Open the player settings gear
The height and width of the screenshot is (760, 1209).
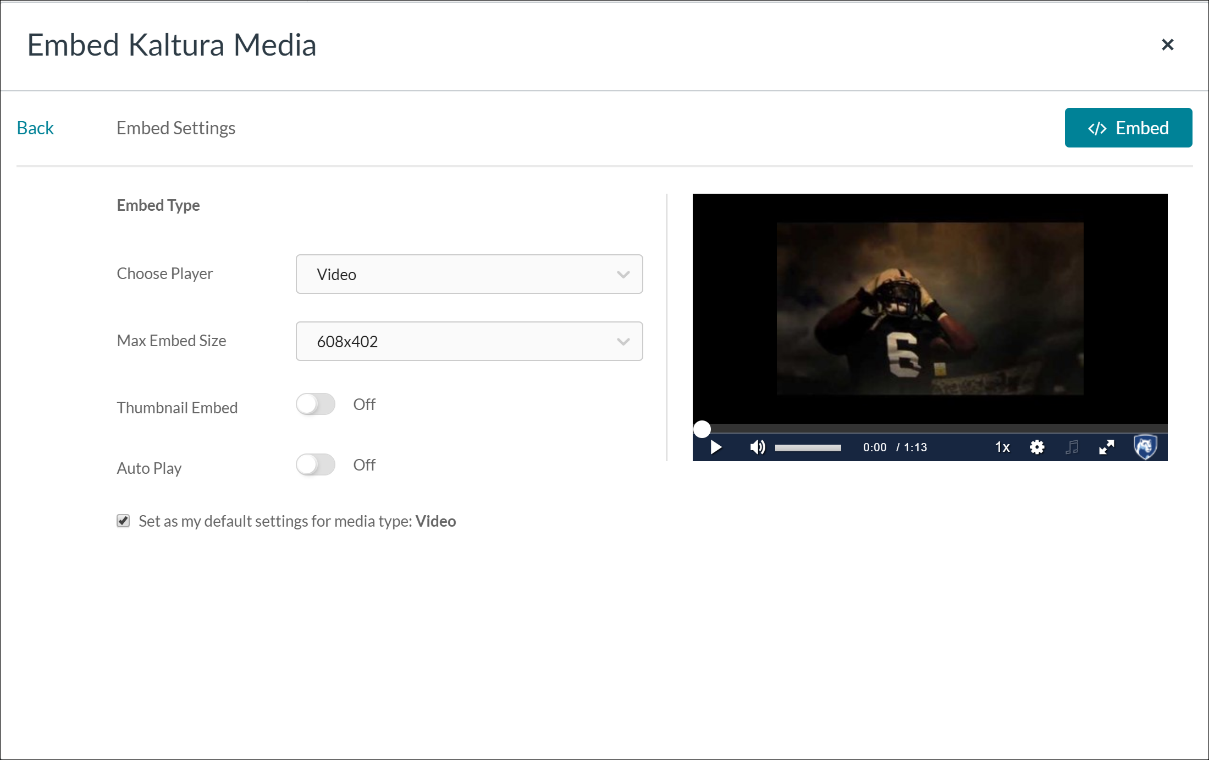coord(1037,447)
